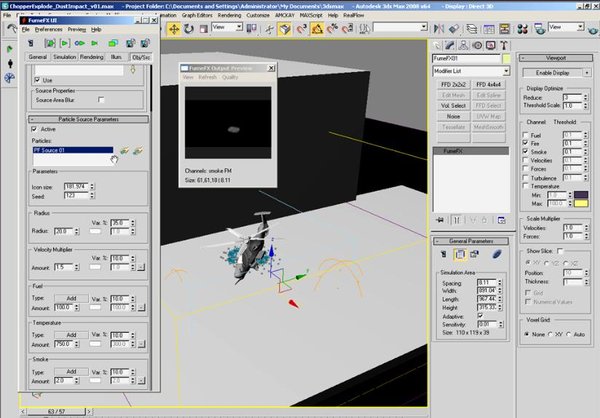Open the Display command panel tab
Screen dimensions: 600x418
click(490, 47)
